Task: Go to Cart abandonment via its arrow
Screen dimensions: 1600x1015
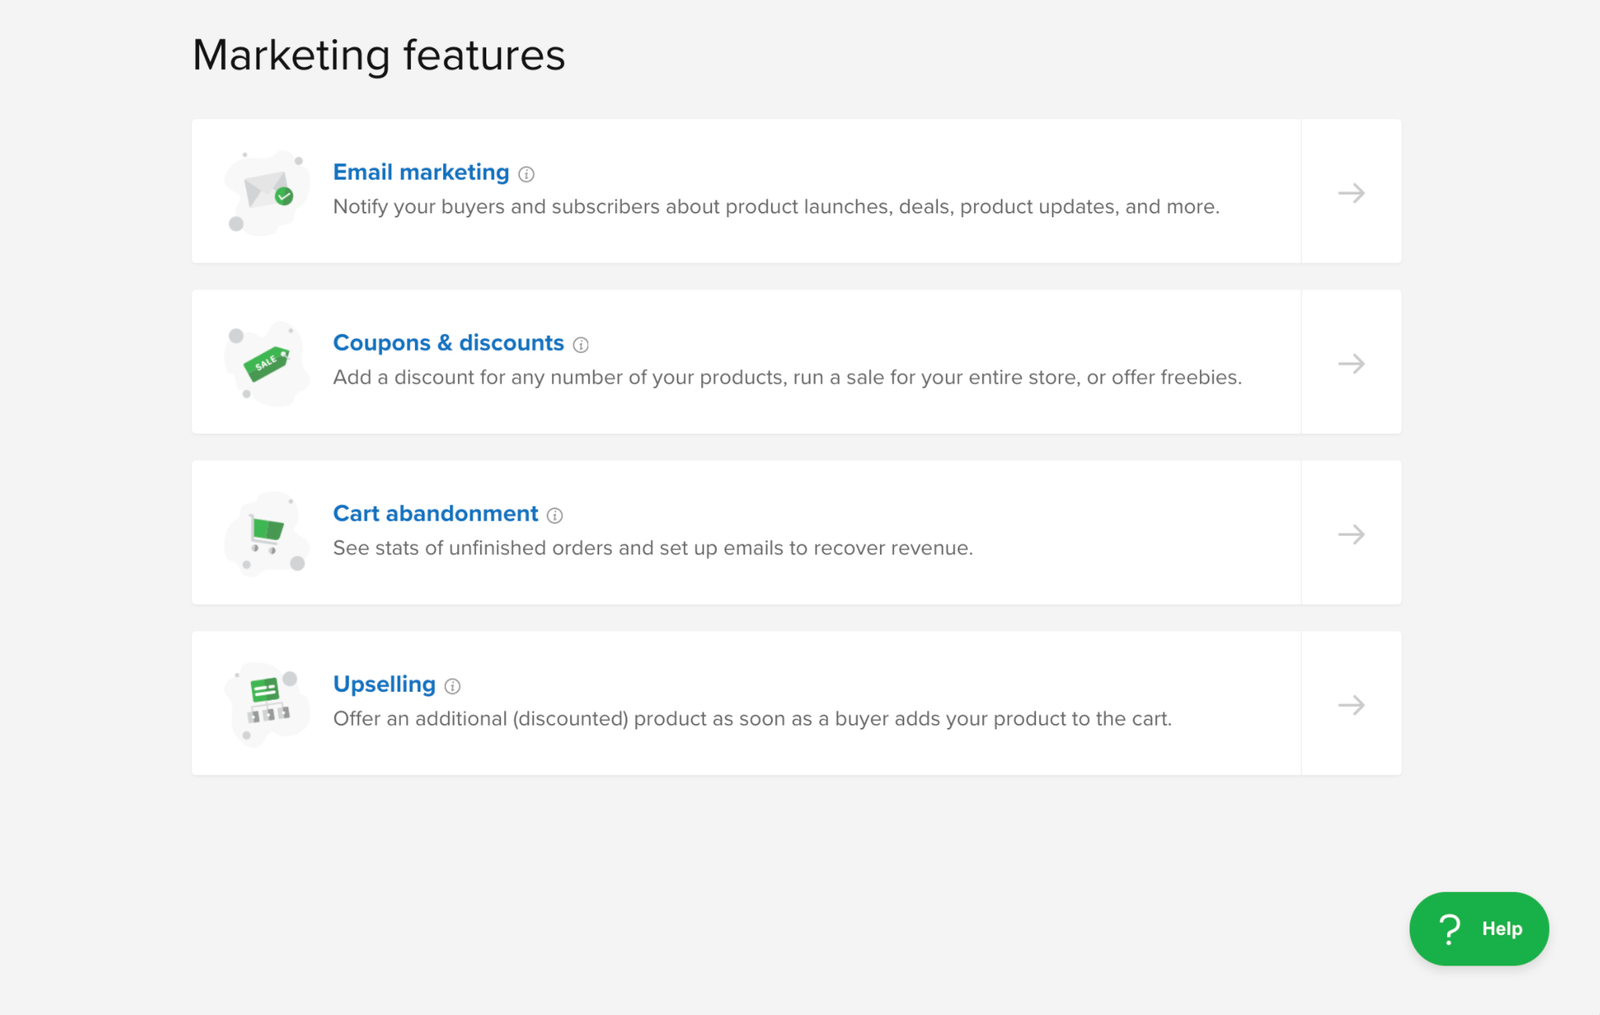Action: pyautogui.click(x=1351, y=534)
